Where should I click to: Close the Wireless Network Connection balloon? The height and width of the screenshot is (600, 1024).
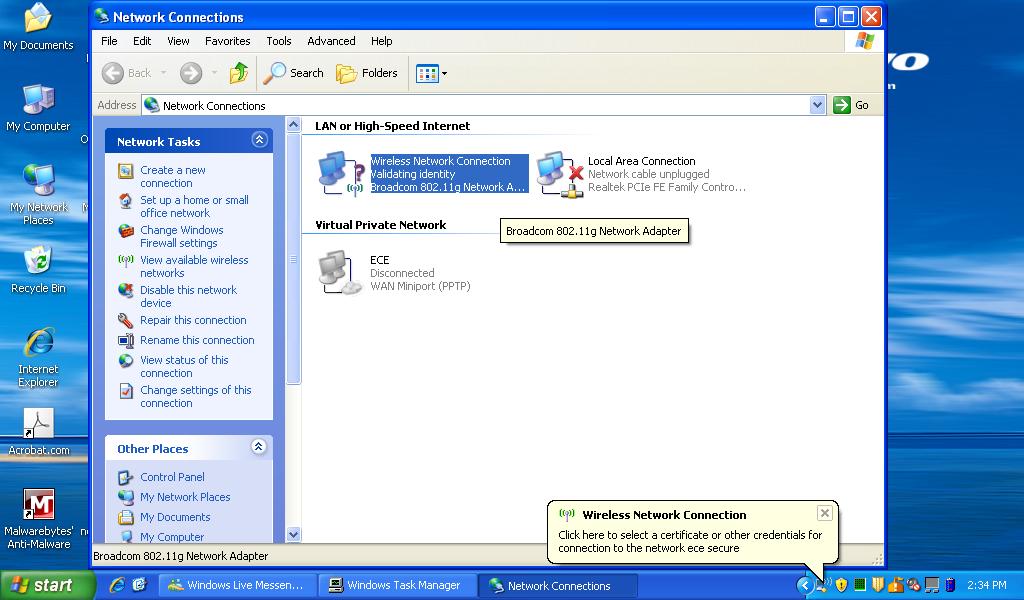[824, 513]
